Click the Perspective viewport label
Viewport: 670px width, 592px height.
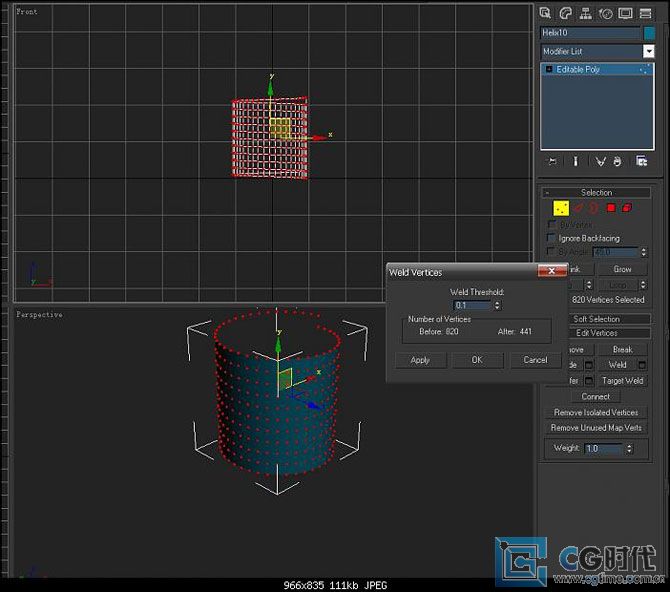point(39,315)
